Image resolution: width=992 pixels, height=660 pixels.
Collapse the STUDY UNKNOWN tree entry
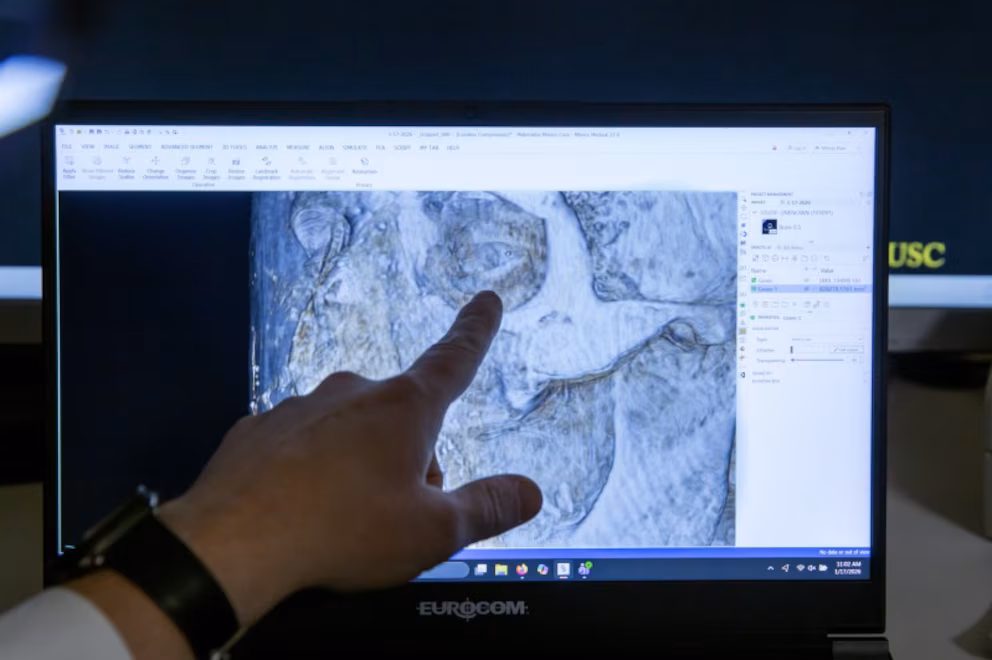(x=754, y=213)
